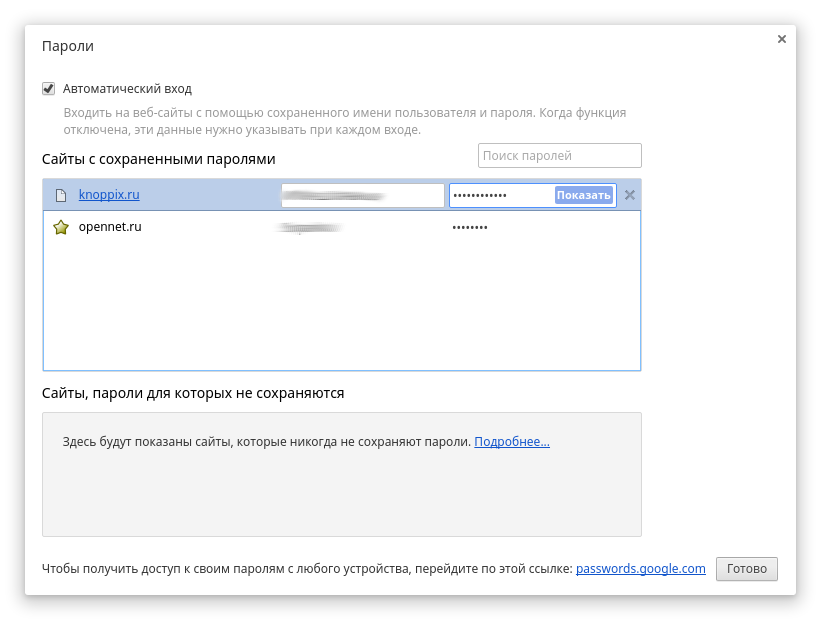Select the opennet.ru row by its name
This screenshot has height=621, width=824.
pos(110,227)
